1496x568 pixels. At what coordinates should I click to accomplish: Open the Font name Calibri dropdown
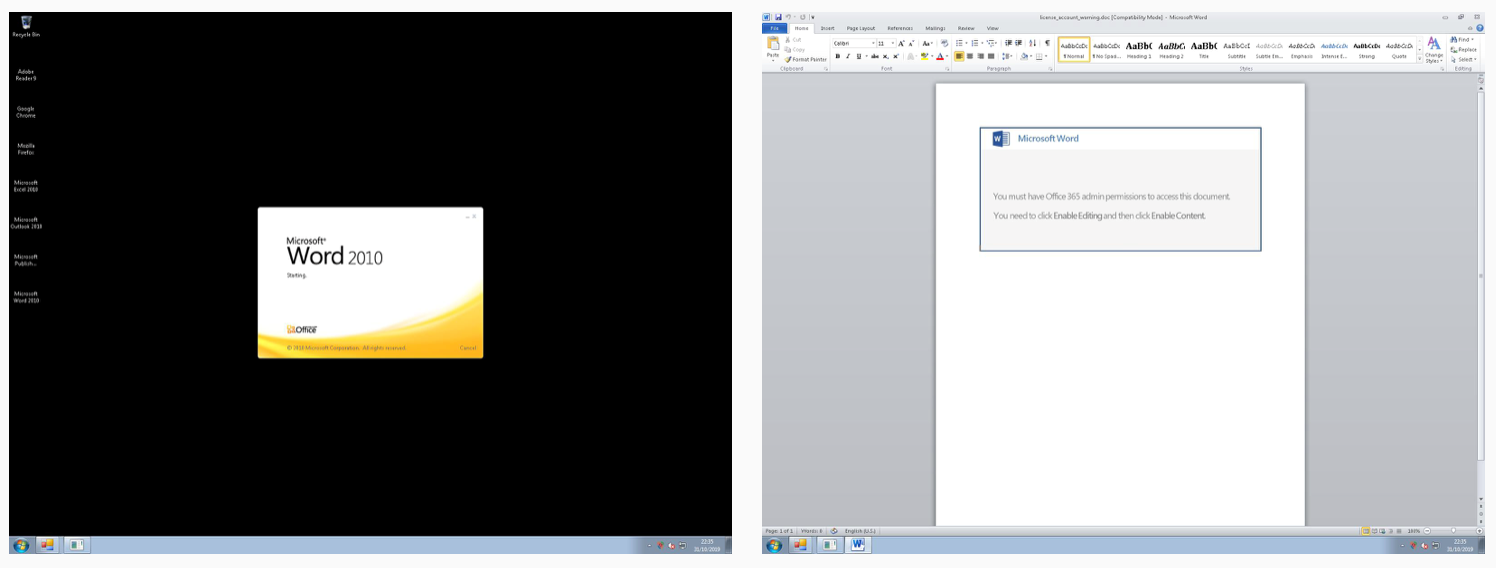coord(873,43)
